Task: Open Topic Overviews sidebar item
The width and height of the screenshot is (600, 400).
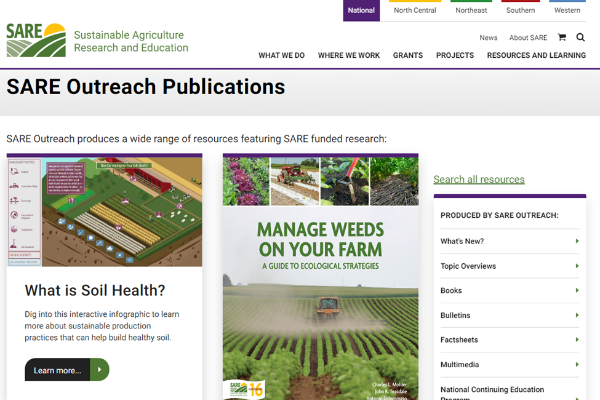Action: click(x=509, y=266)
